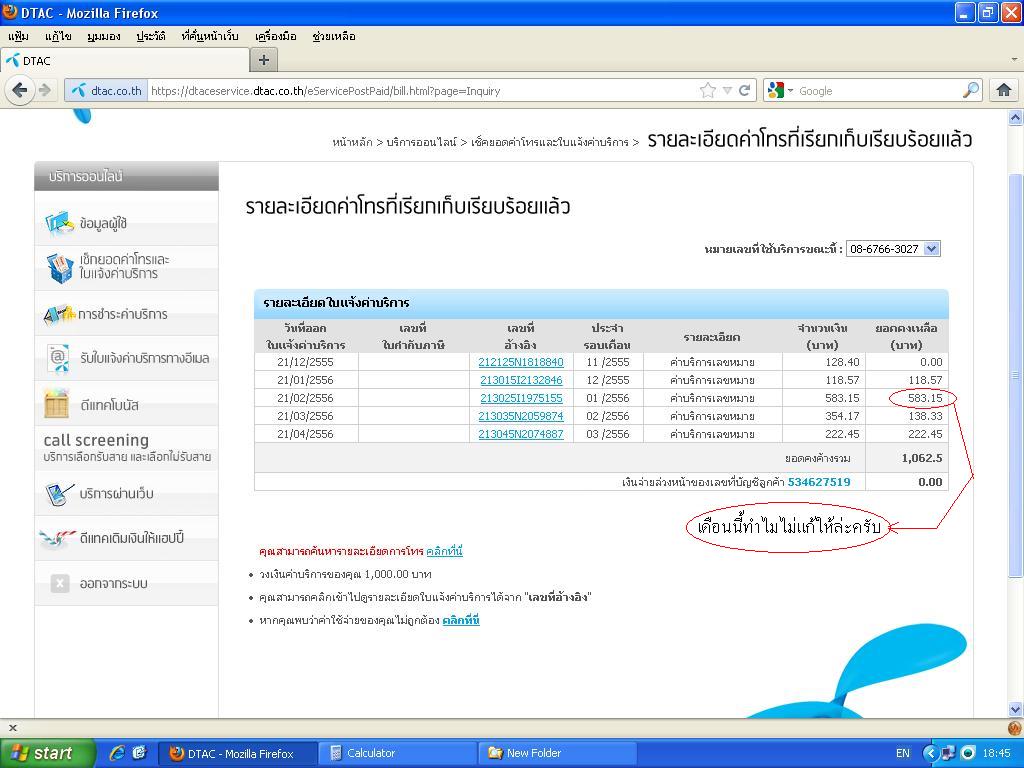Open ดีแทคโบนัส sidebar item
Screen dimensions: 1024x768
(126, 405)
